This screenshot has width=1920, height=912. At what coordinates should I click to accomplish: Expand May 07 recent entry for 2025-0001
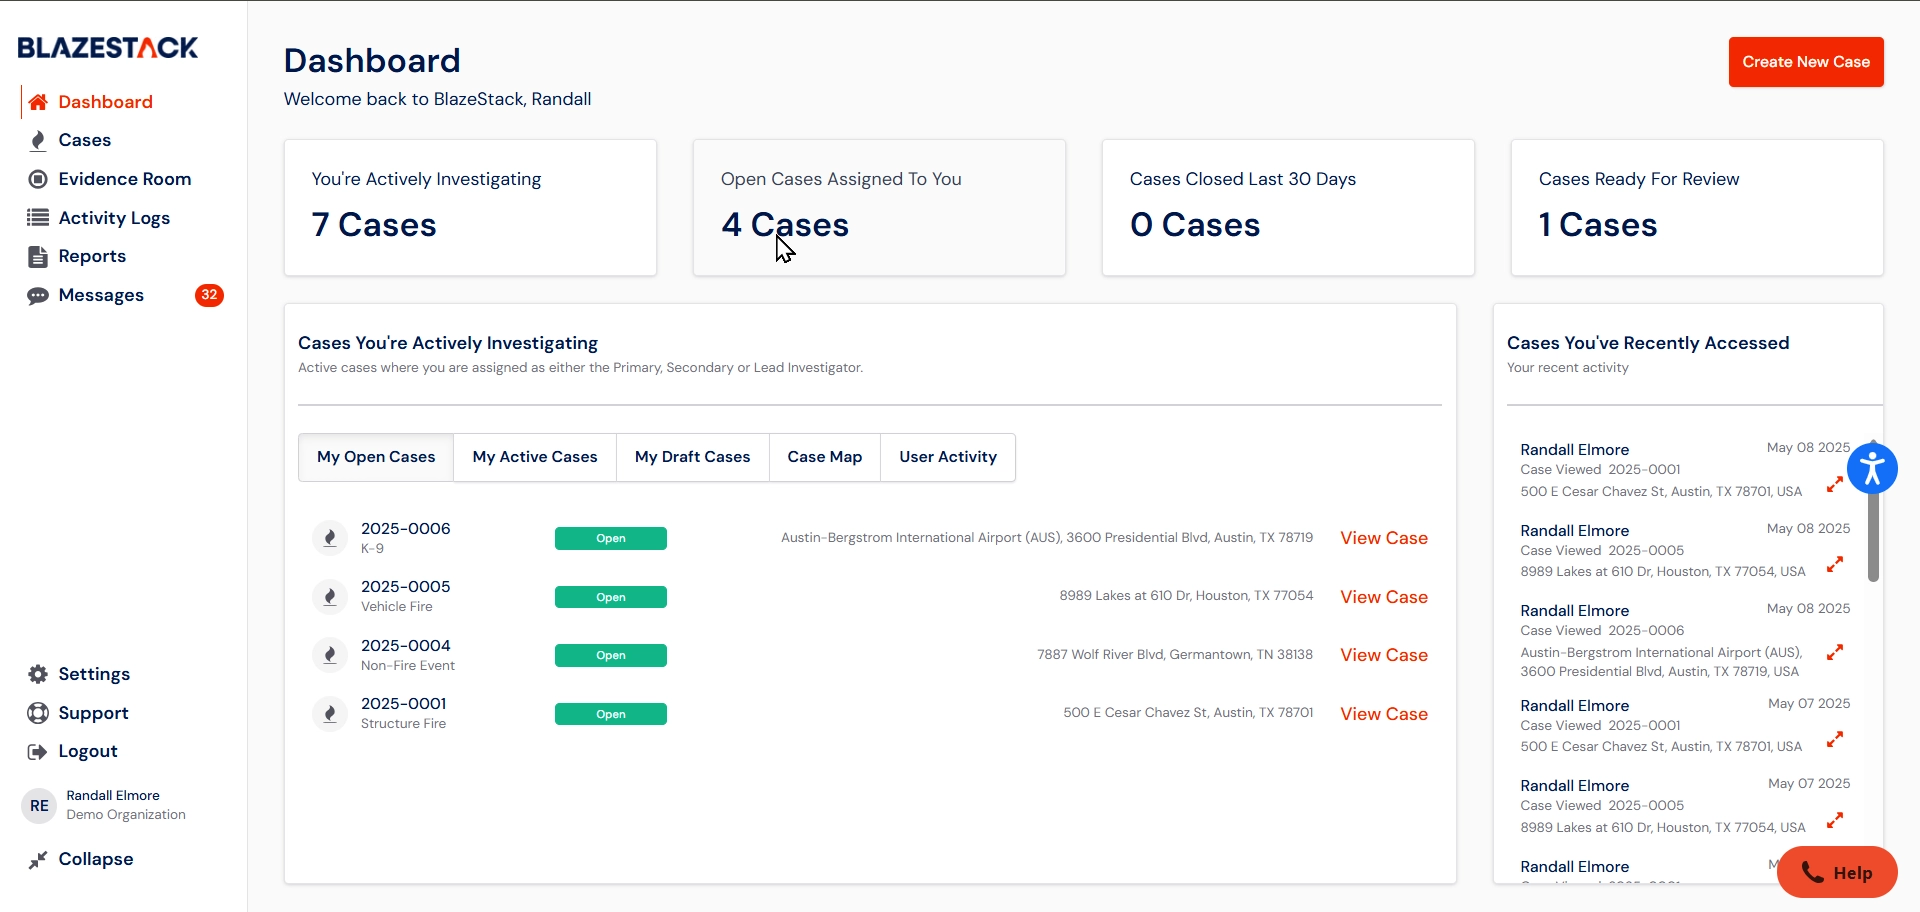1835,739
